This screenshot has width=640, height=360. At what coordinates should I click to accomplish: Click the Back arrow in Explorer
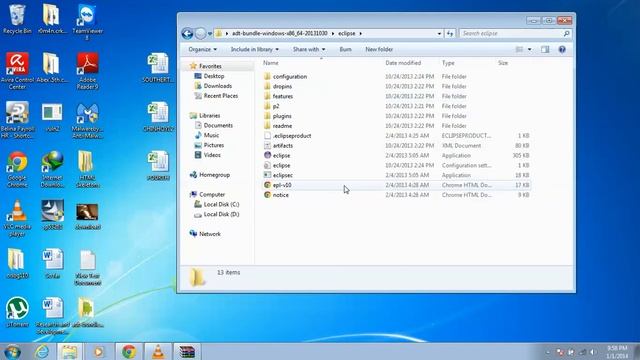[x=187, y=33]
